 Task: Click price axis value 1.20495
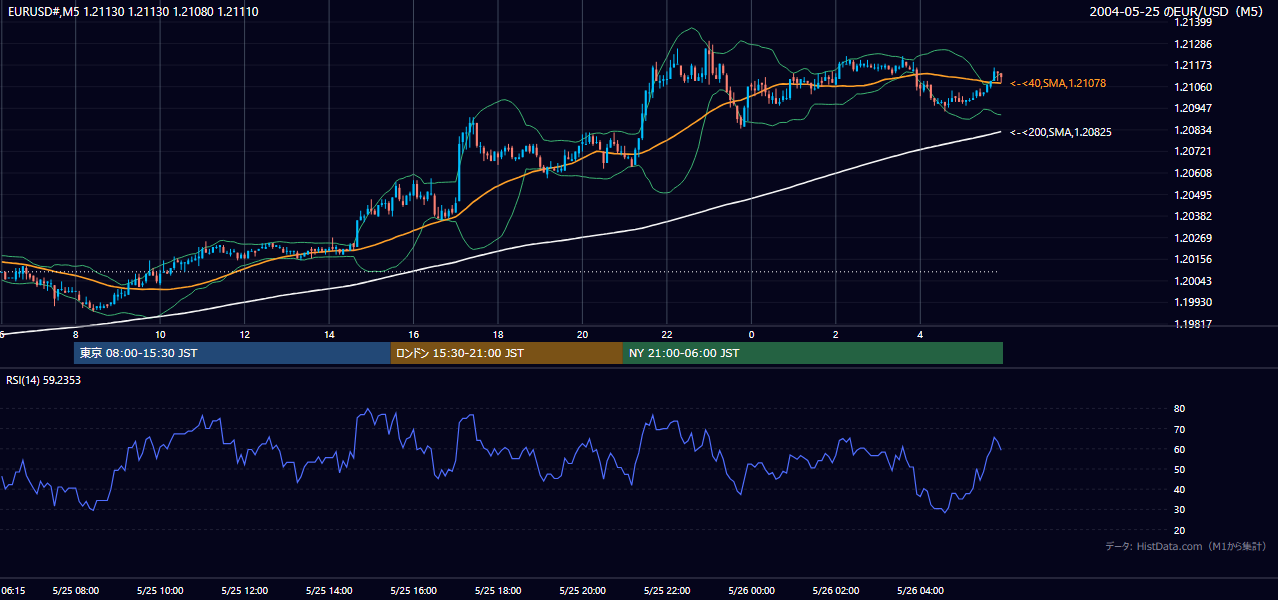[1194, 195]
